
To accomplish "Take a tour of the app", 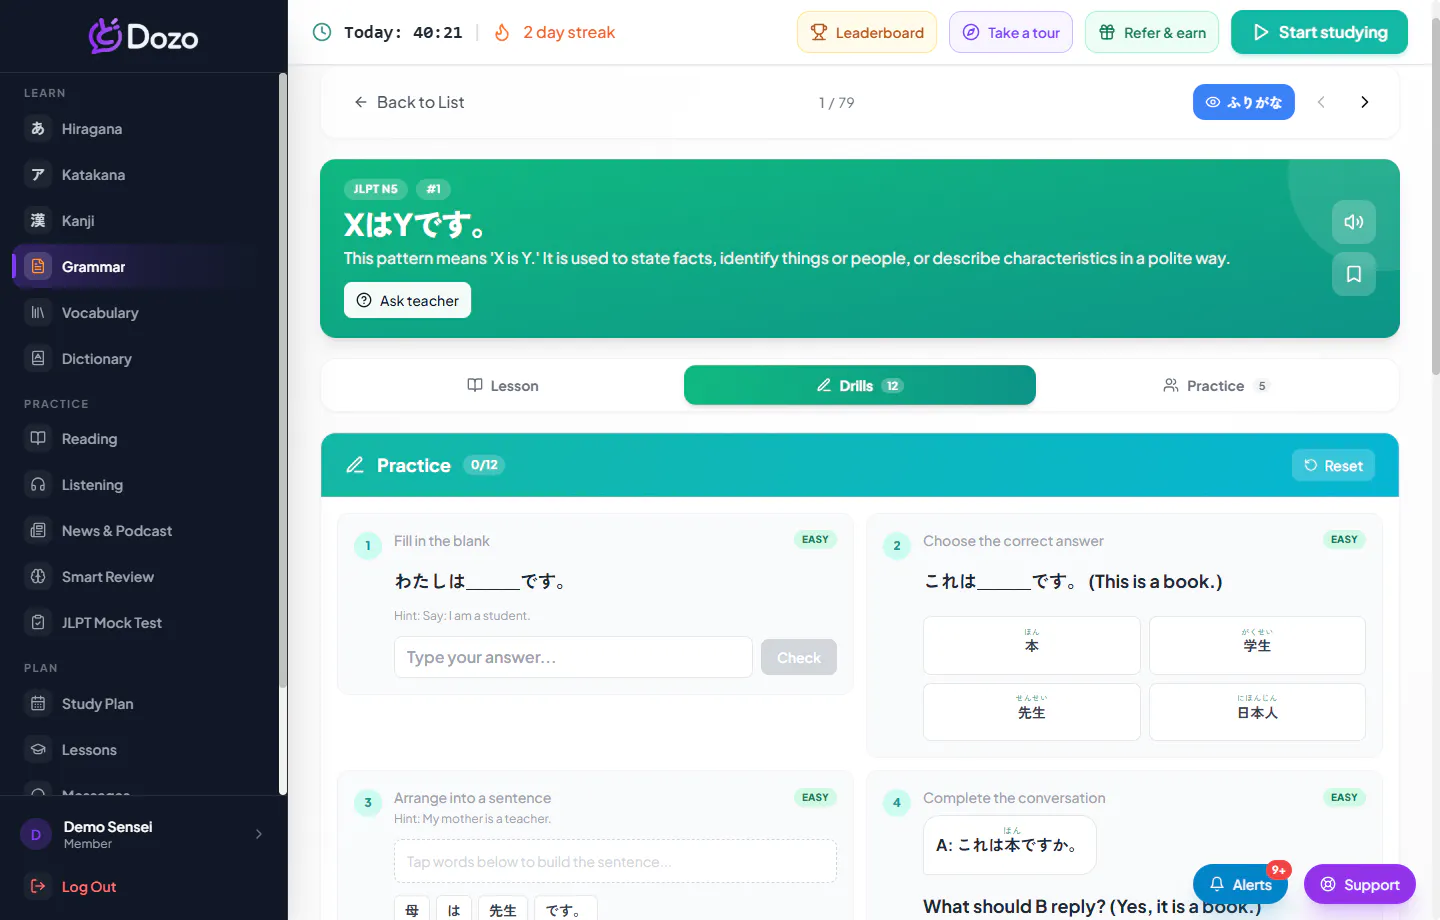I will (1011, 32).
